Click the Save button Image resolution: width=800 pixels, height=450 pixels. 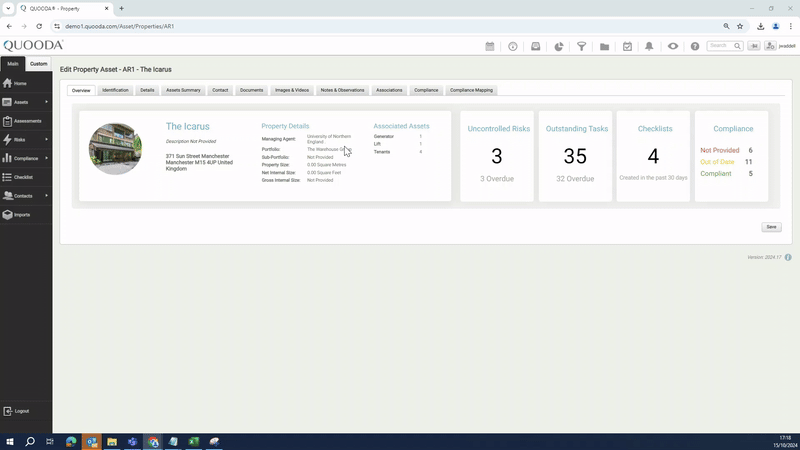pyautogui.click(x=771, y=227)
